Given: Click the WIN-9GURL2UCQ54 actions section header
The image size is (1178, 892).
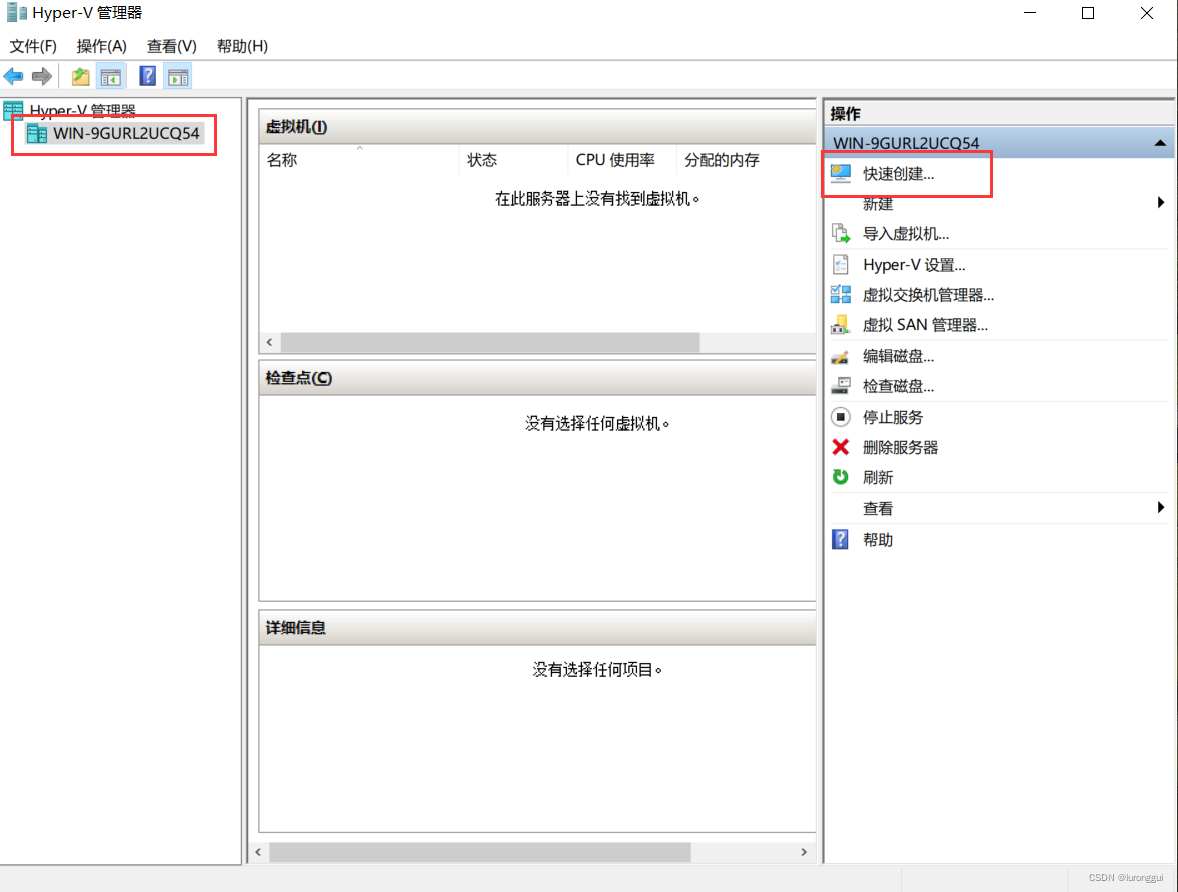Looking at the screenshot, I should point(999,143).
